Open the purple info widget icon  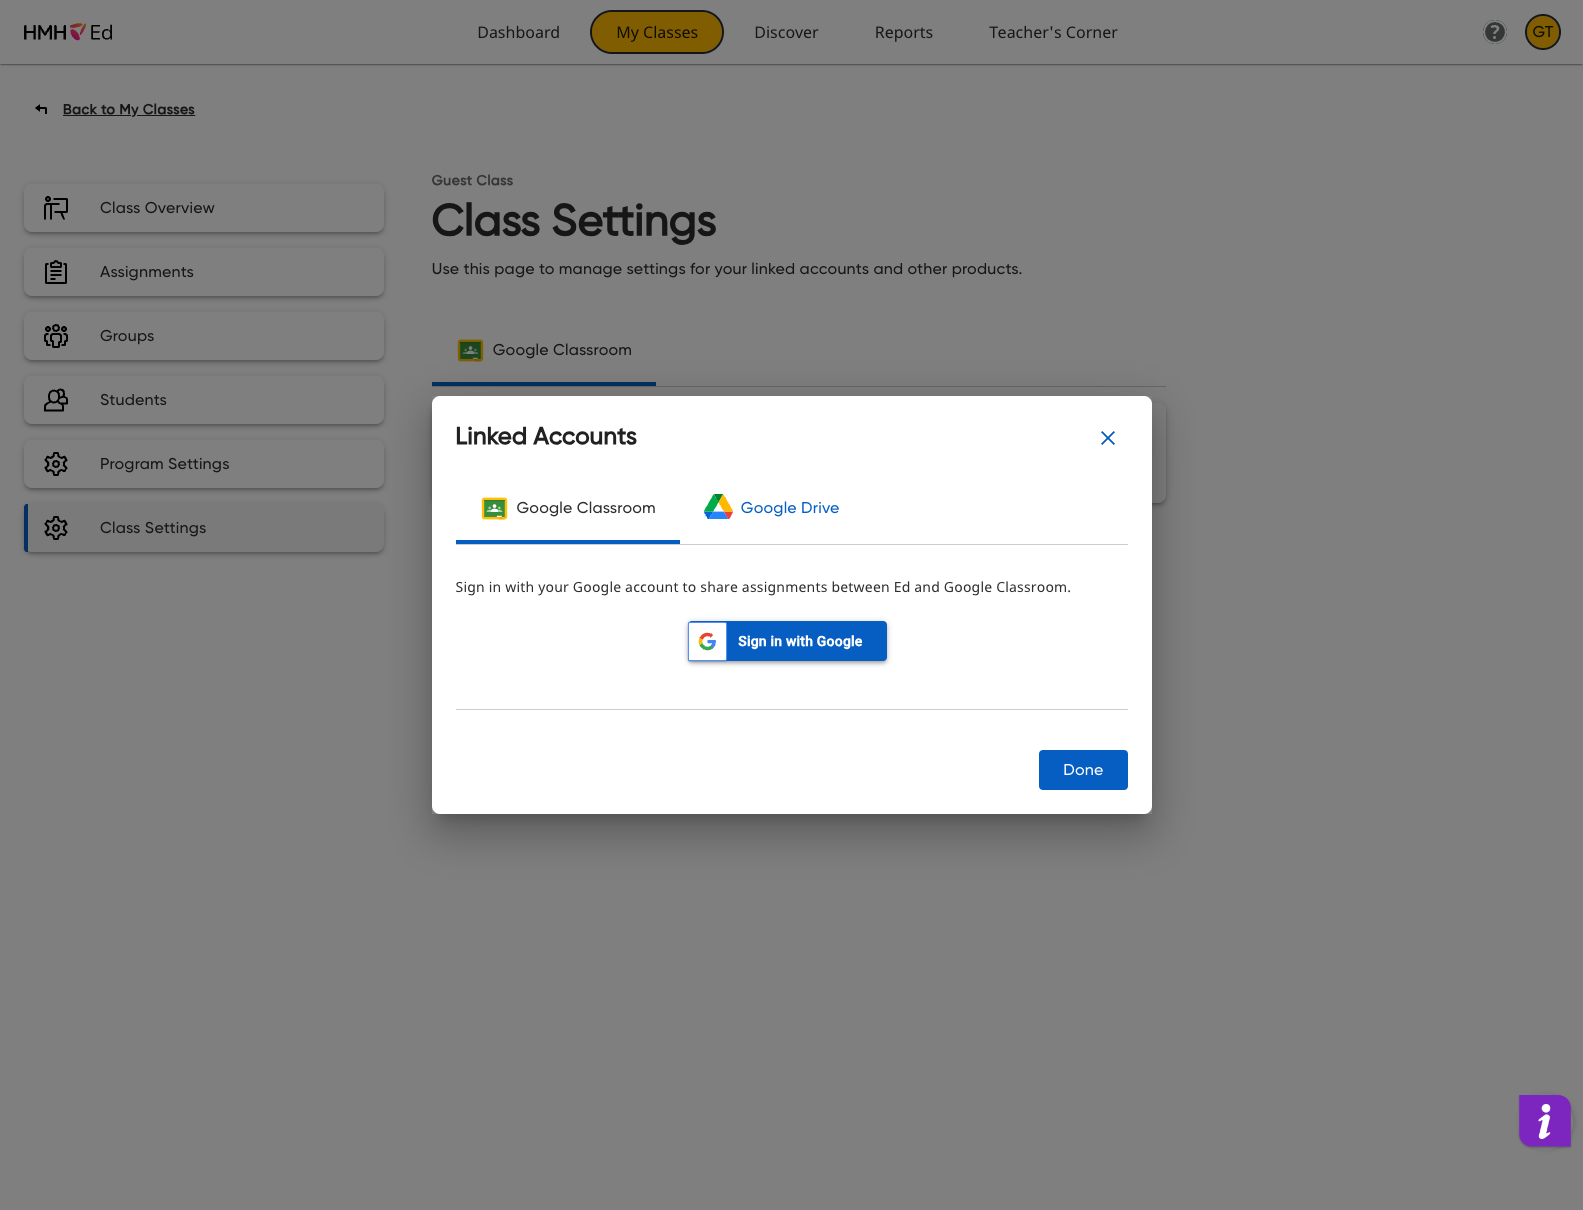click(1544, 1120)
